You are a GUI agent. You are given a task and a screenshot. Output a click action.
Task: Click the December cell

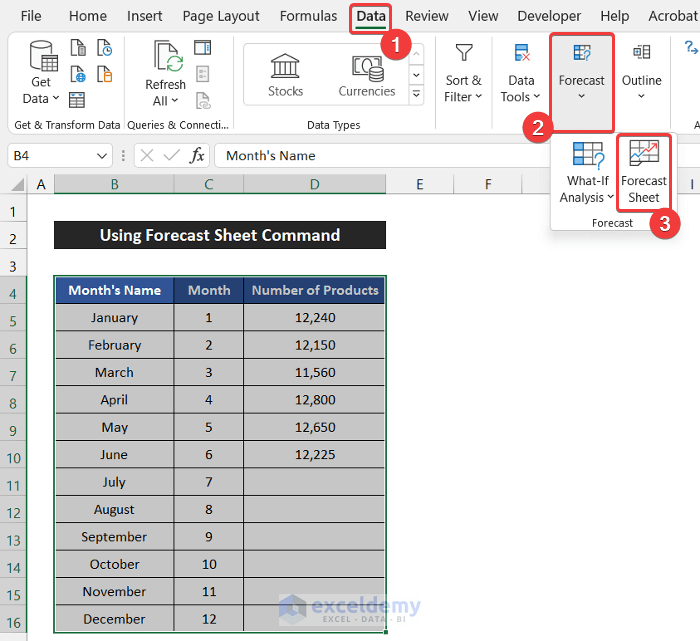114,619
